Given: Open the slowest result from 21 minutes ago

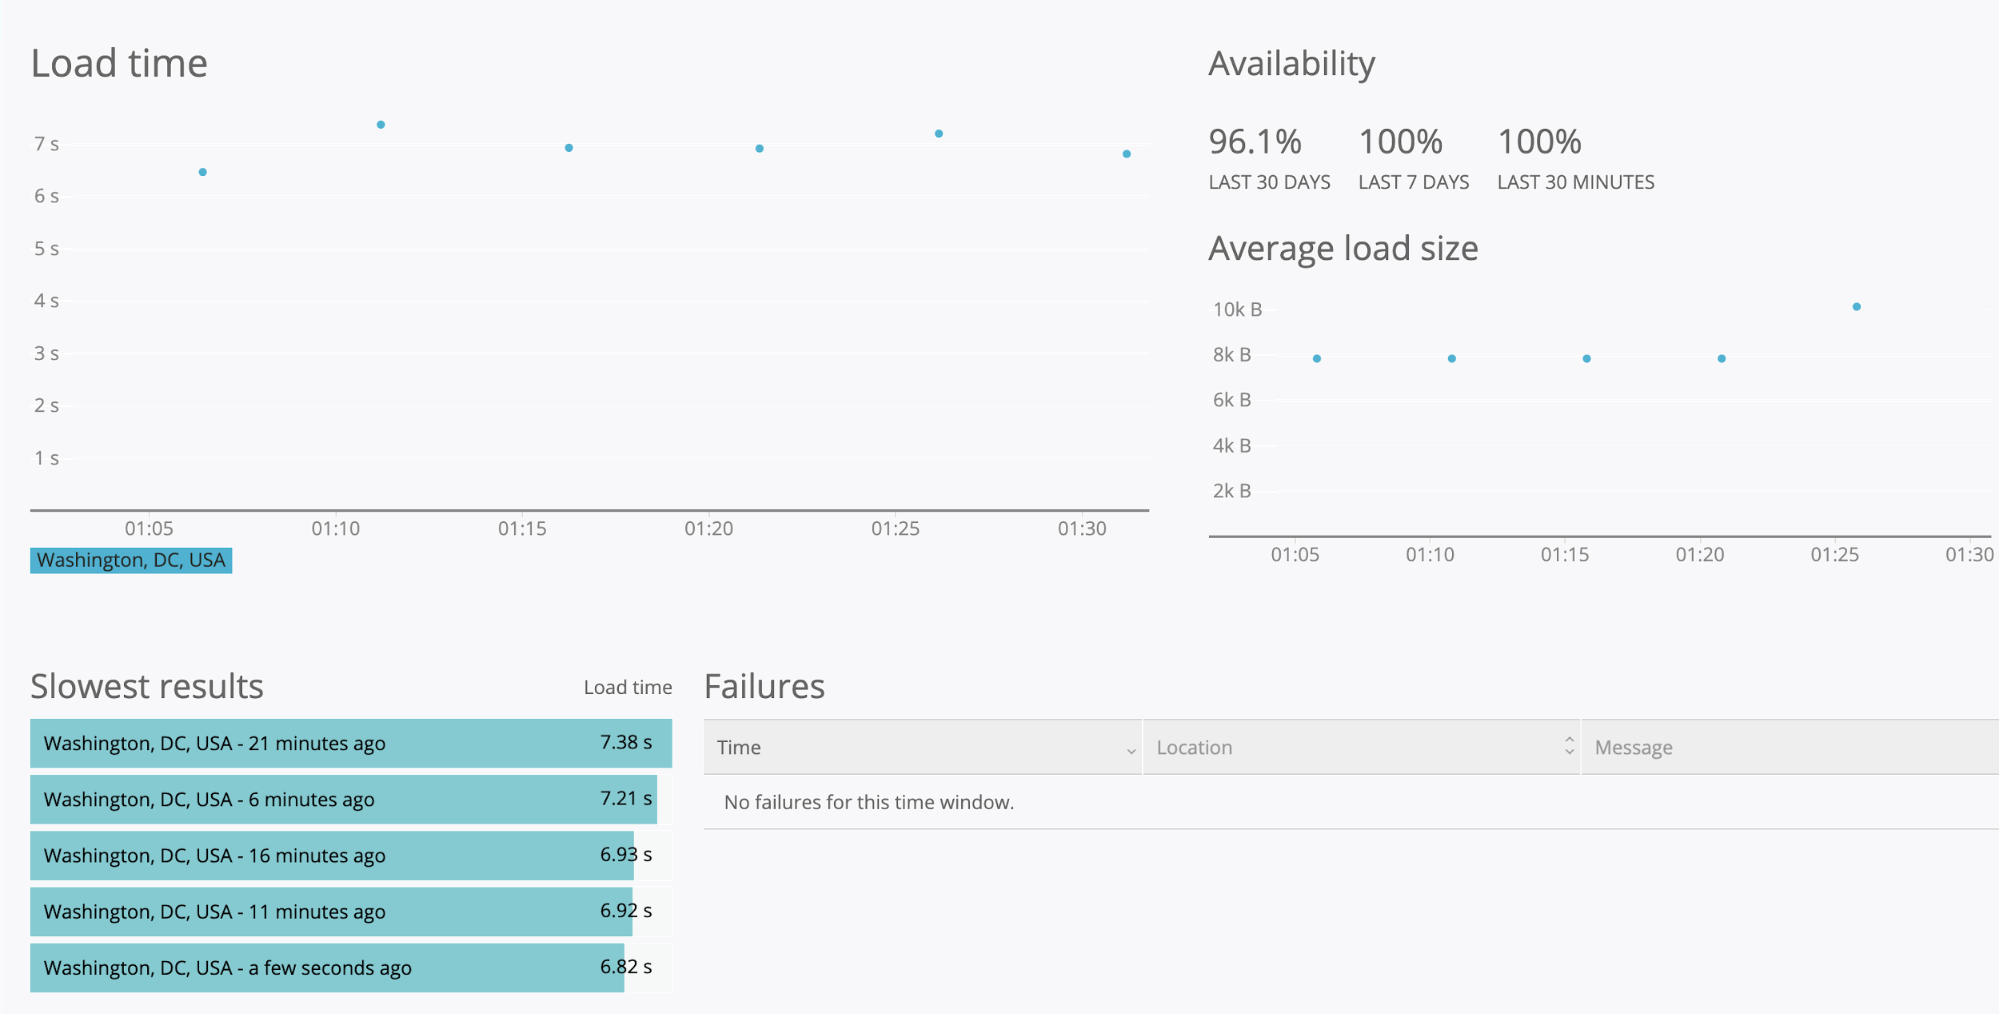Looking at the screenshot, I should point(350,743).
